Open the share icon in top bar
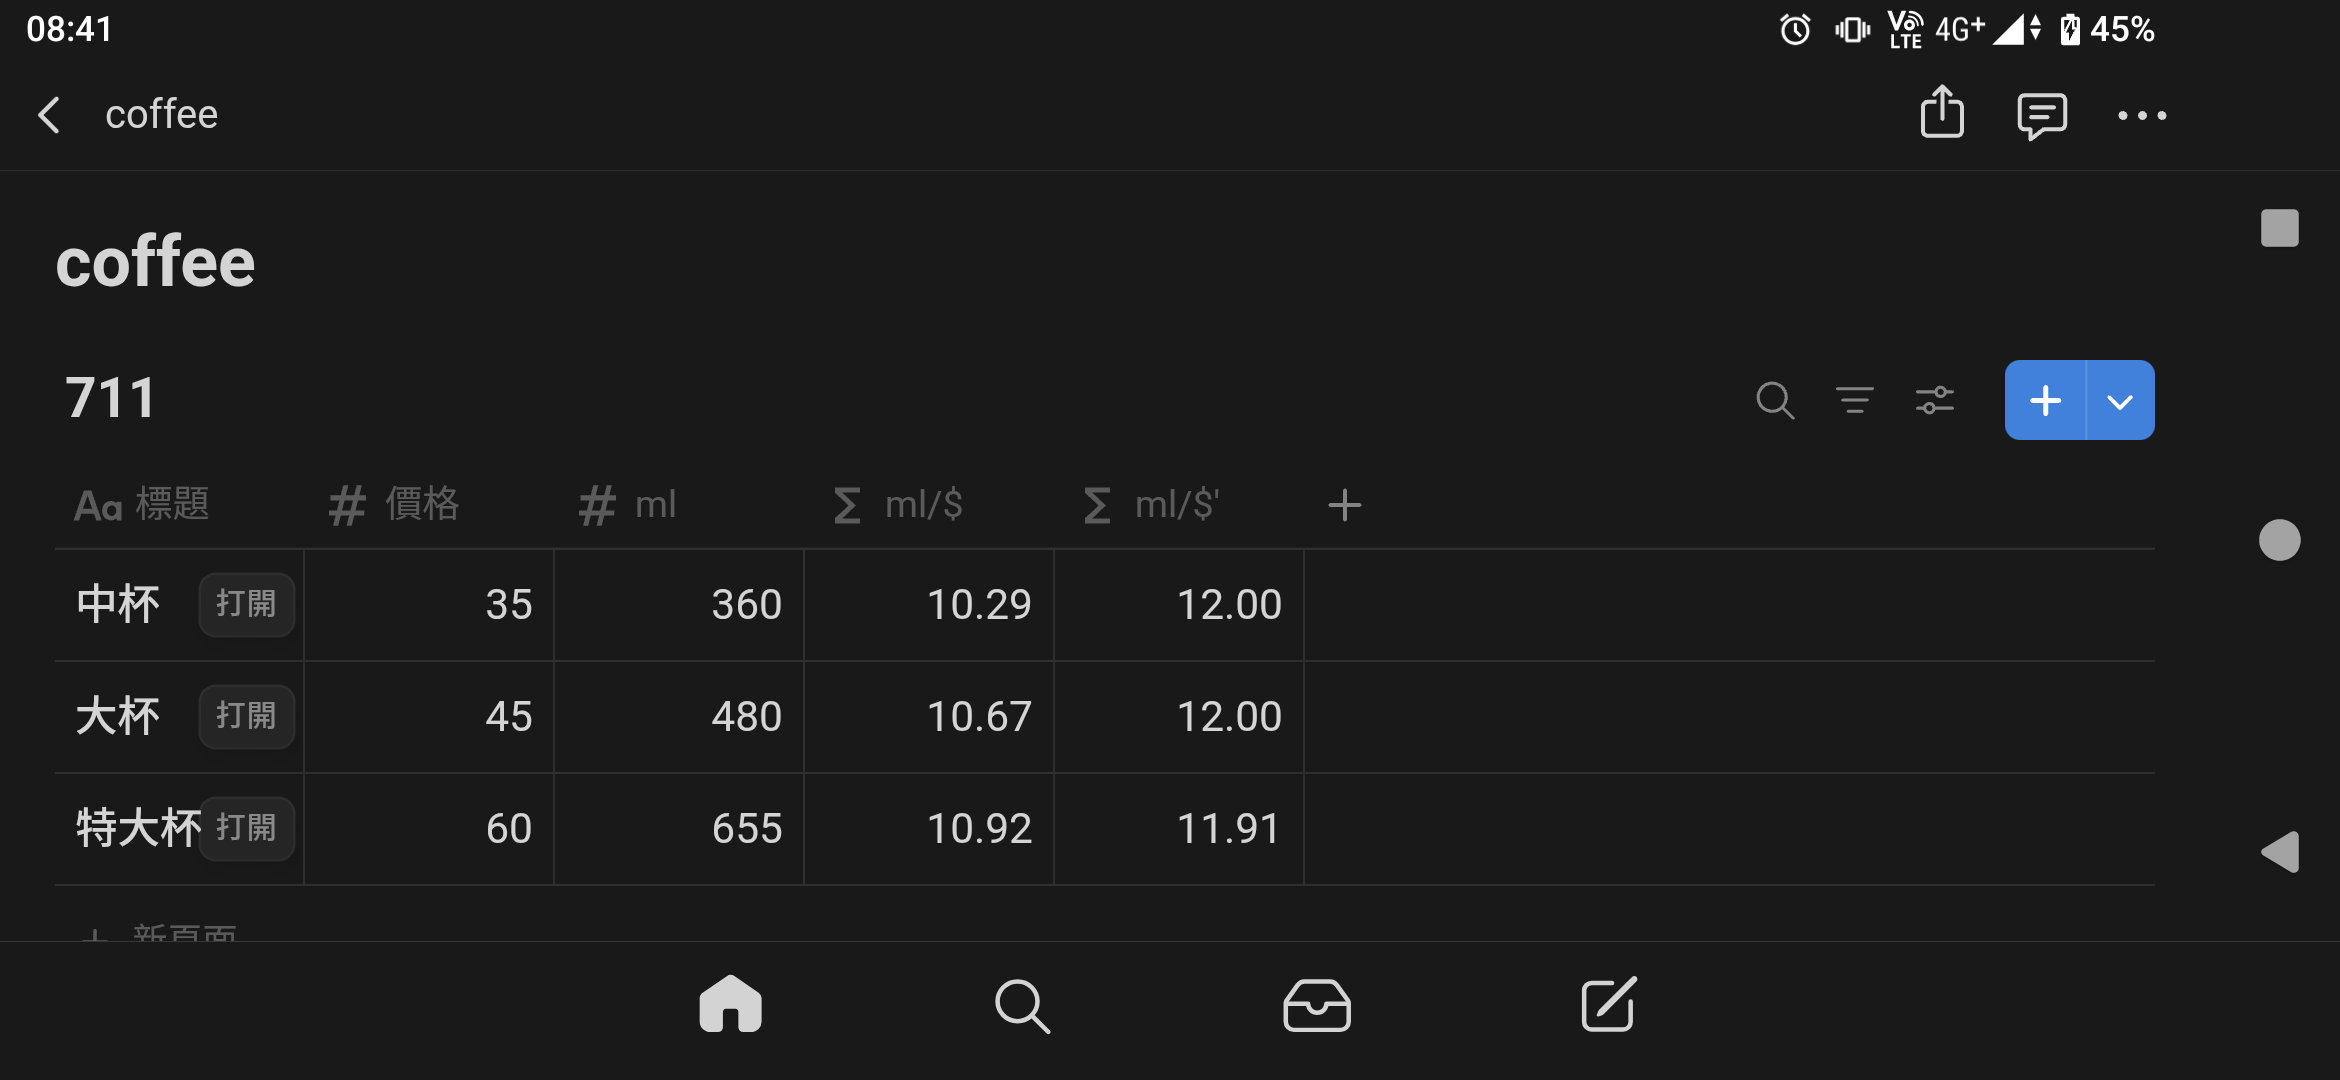Image resolution: width=2340 pixels, height=1080 pixels. (x=1942, y=112)
